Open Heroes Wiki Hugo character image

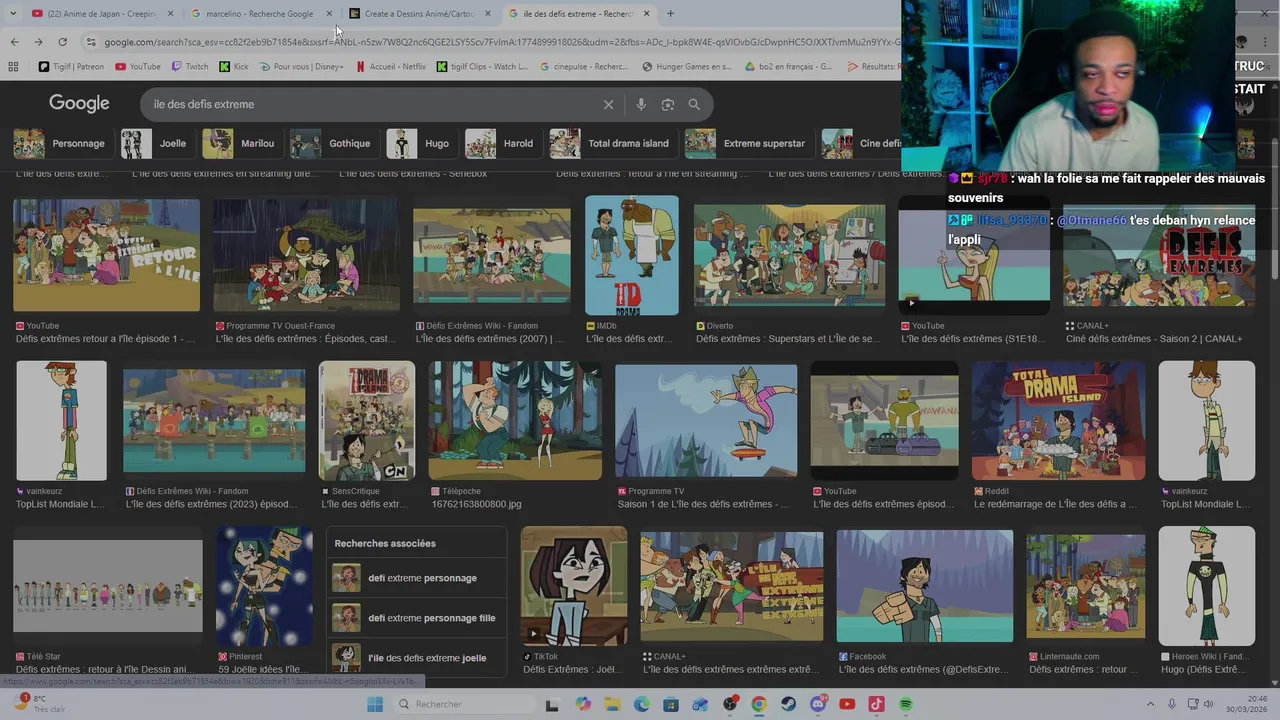[1207, 586]
